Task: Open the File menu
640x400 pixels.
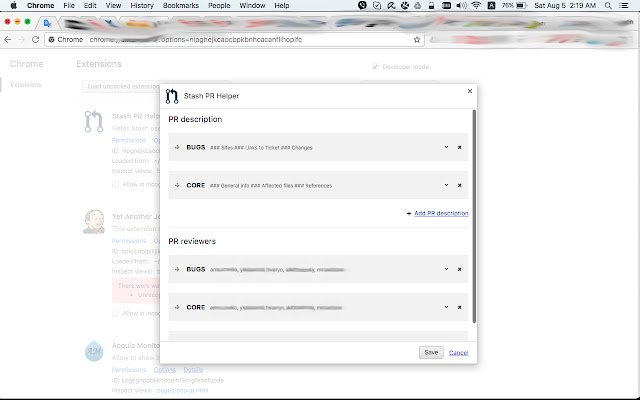Action: (x=69, y=5)
